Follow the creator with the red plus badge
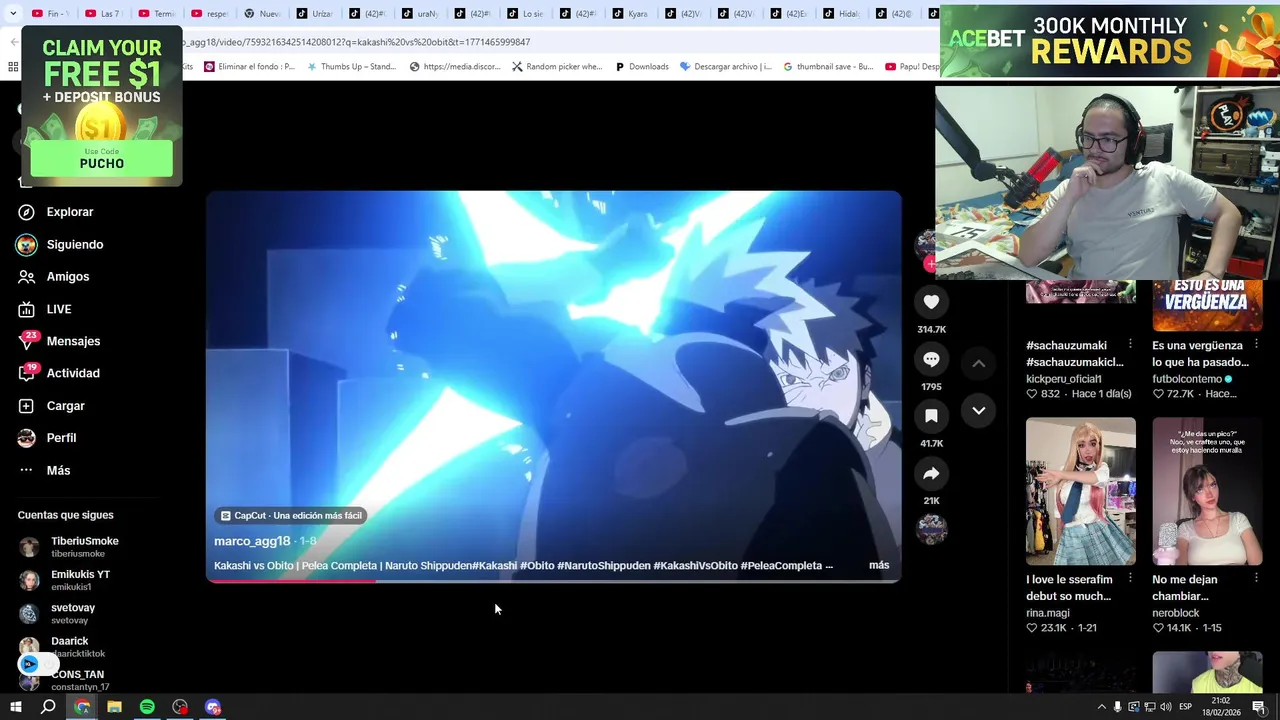 929,264
